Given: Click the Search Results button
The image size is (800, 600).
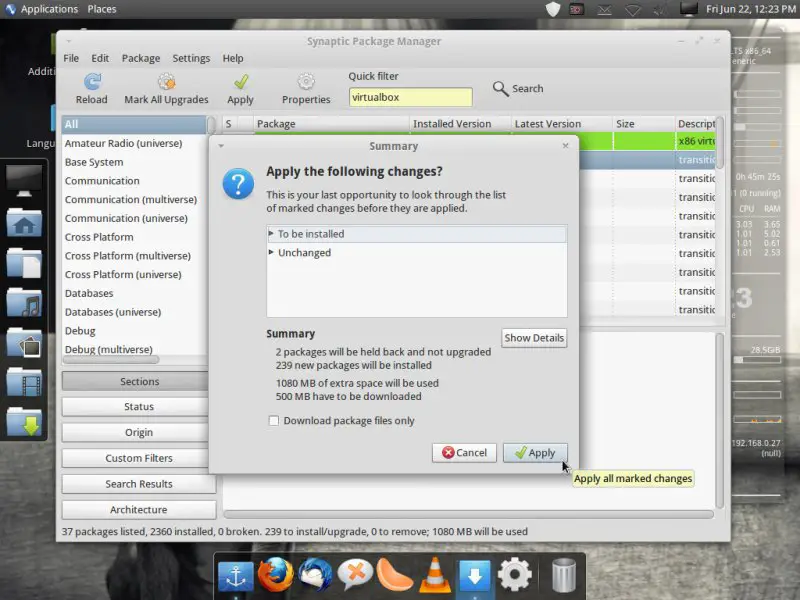Looking at the screenshot, I should pyautogui.click(x=139, y=484).
